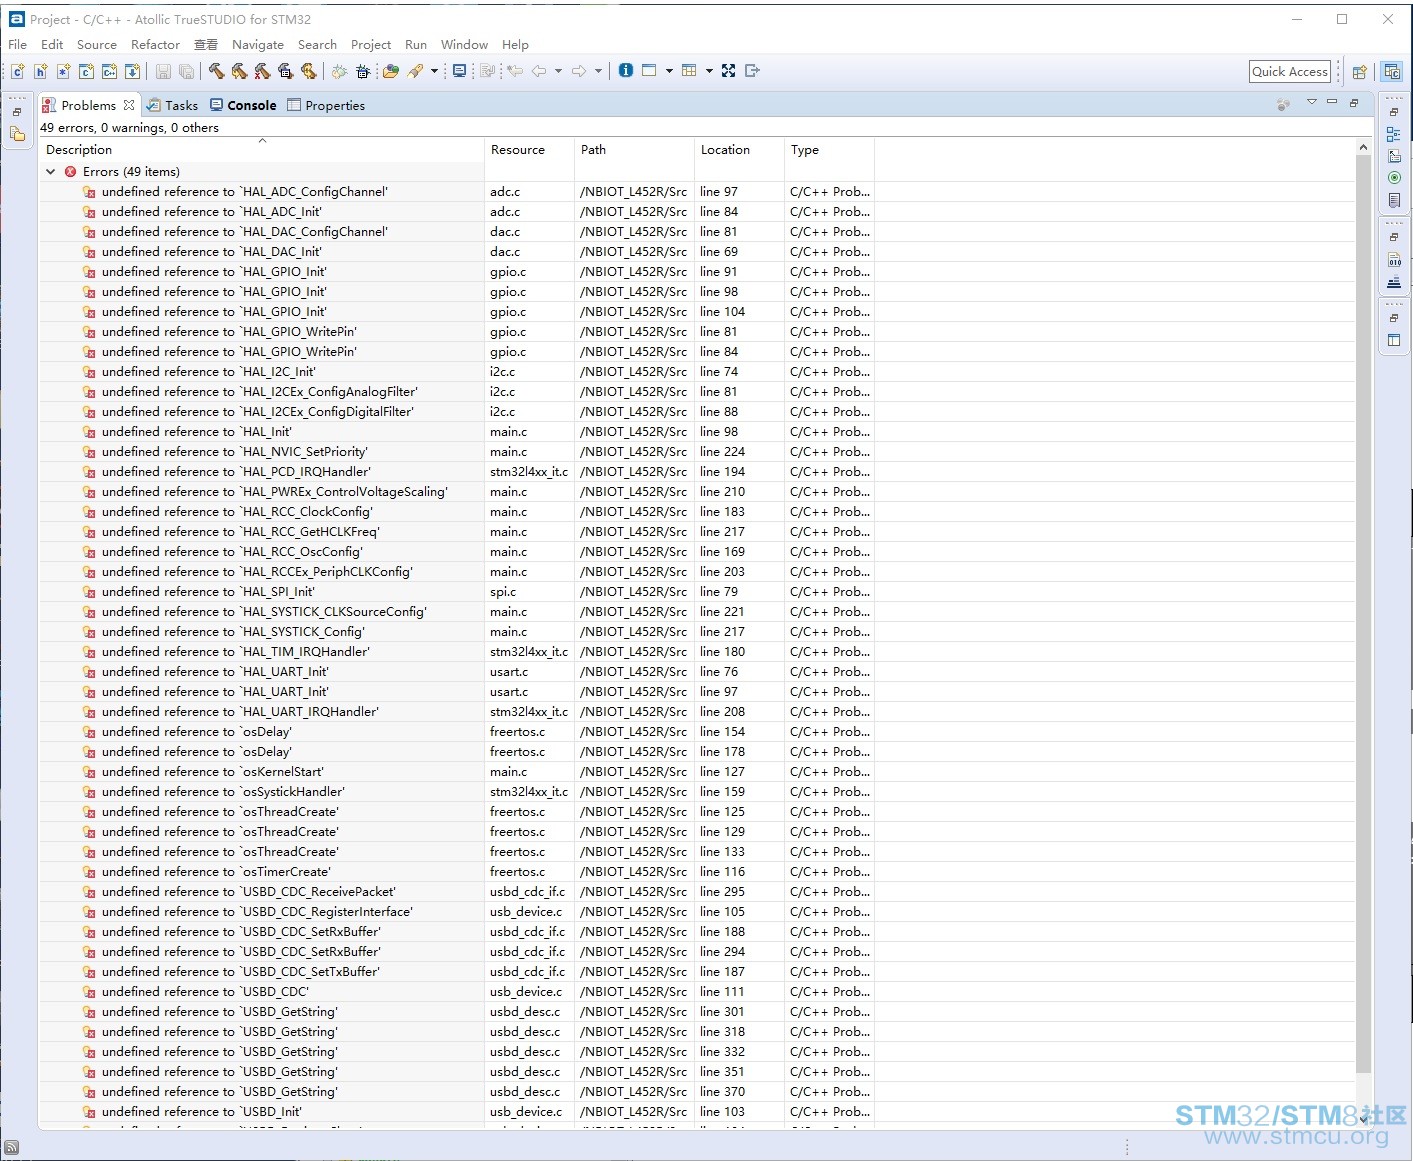
Task: Open the Help menu
Action: [x=515, y=45]
